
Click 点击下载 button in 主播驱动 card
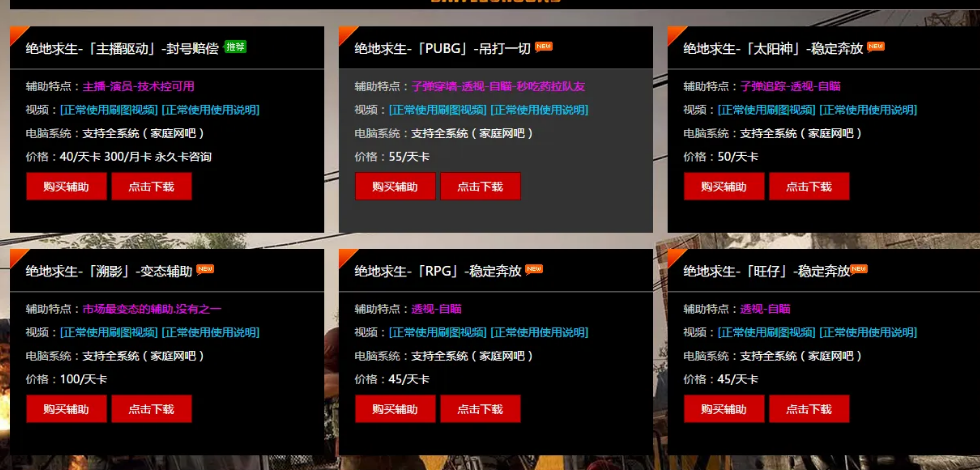click(x=151, y=186)
